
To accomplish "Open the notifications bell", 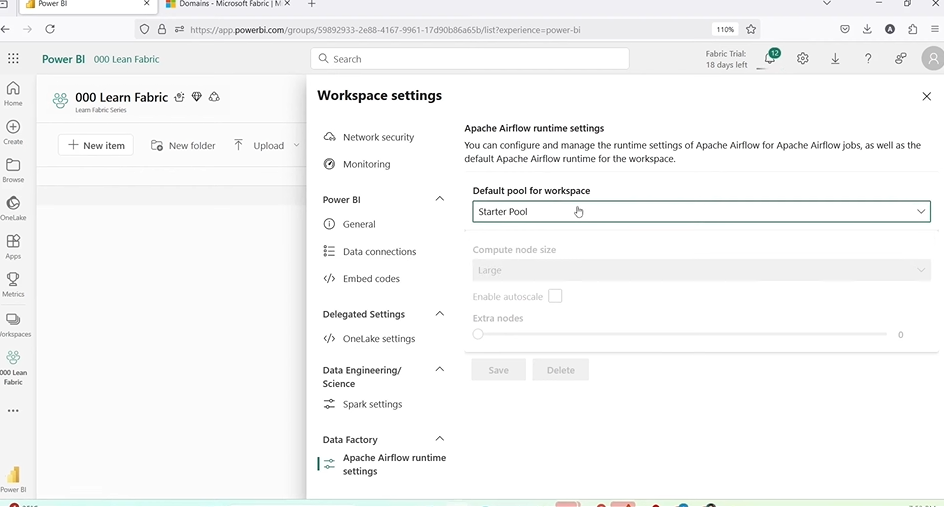I will tap(770, 58).
